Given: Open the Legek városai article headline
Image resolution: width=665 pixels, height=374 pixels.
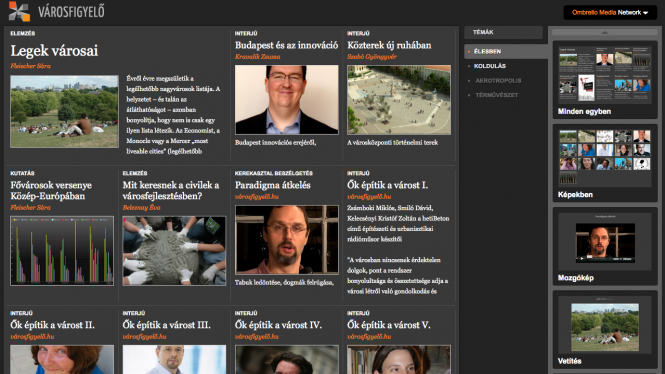Looking at the screenshot, I should coord(54,51).
